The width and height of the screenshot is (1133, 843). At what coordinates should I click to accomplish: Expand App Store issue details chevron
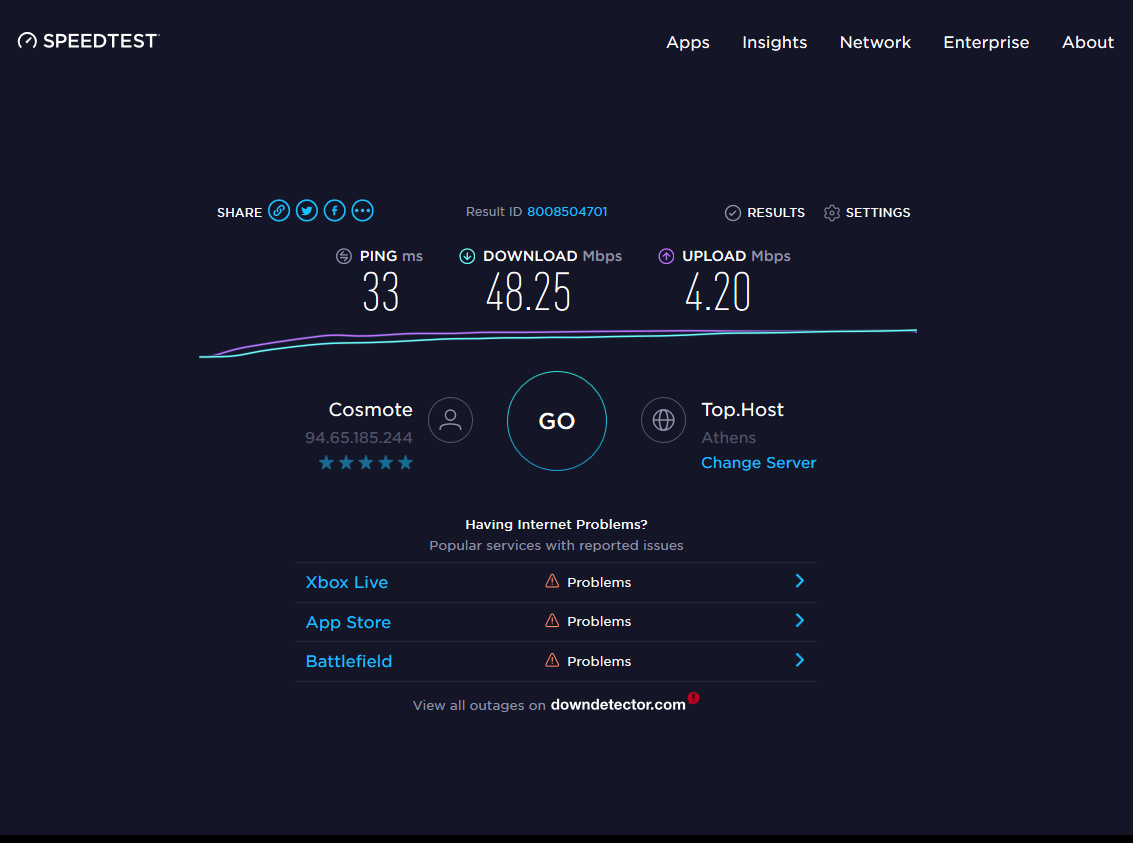tap(800, 621)
